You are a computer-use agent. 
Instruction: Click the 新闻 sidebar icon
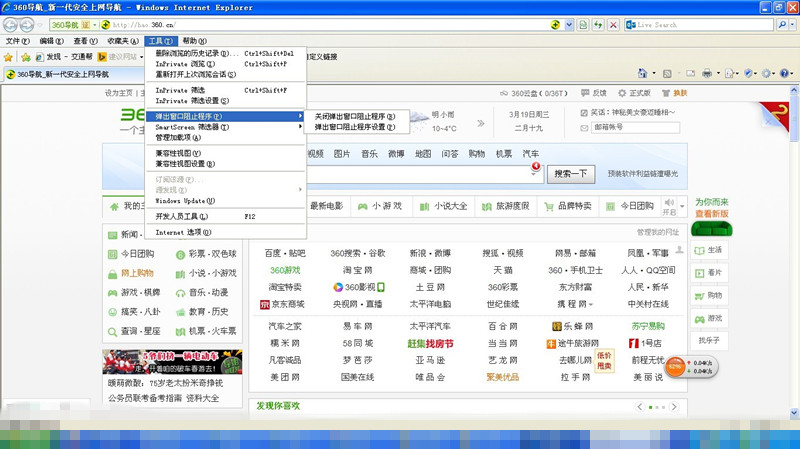(112, 235)
